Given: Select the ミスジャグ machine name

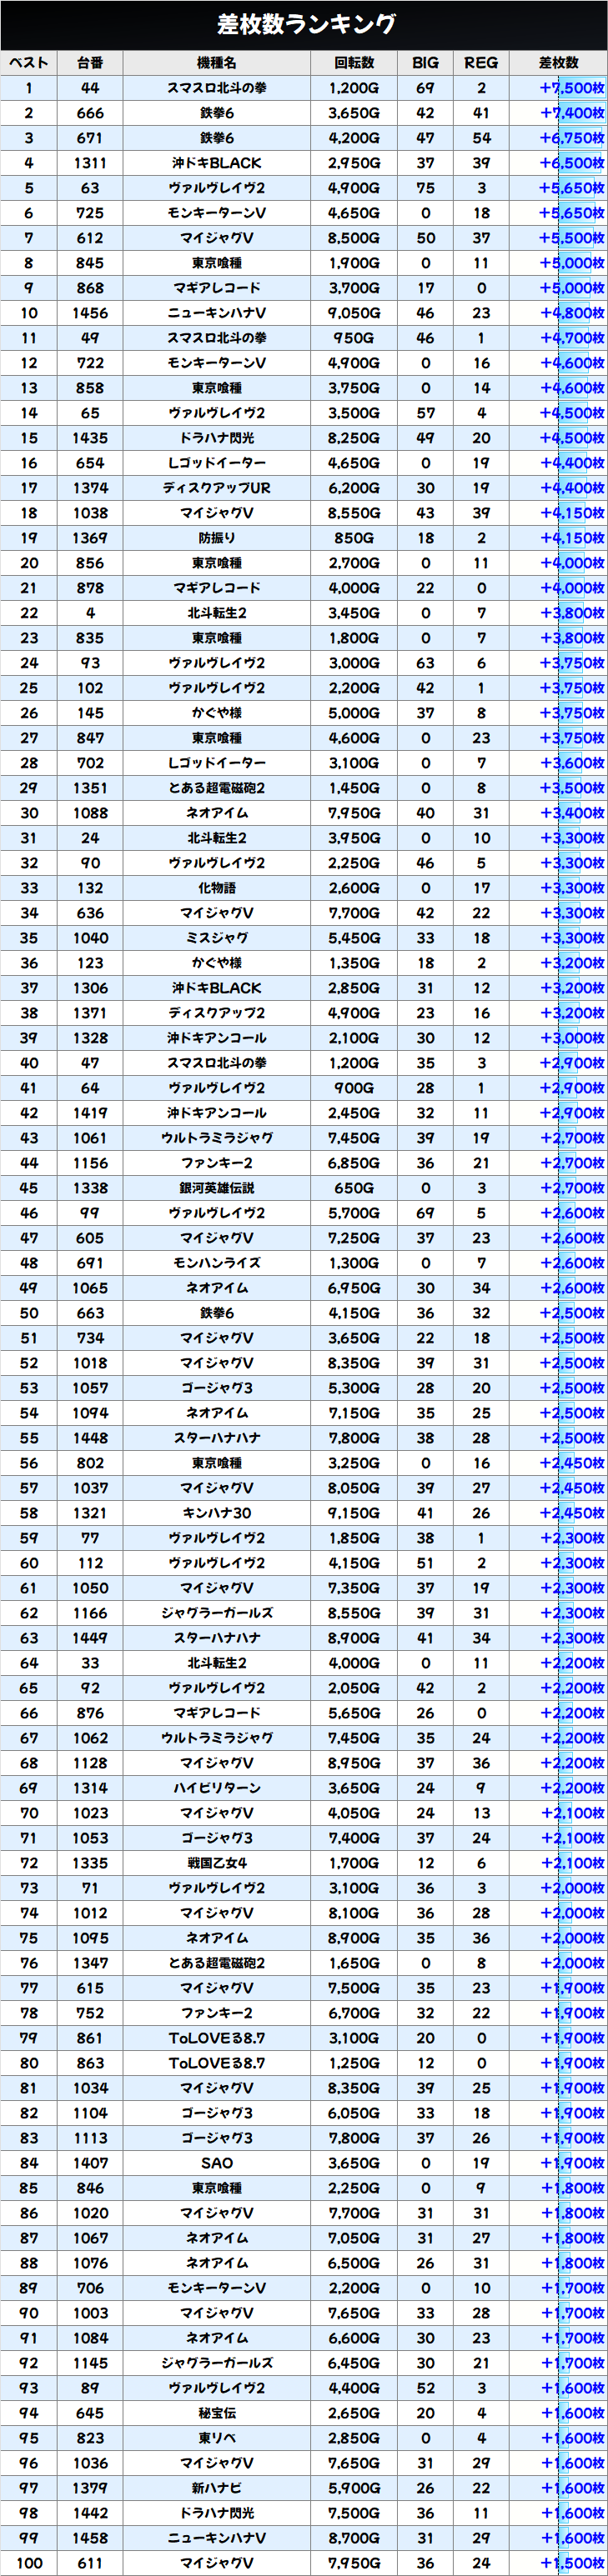Looking at the screenshot, I should coord(217,938).
